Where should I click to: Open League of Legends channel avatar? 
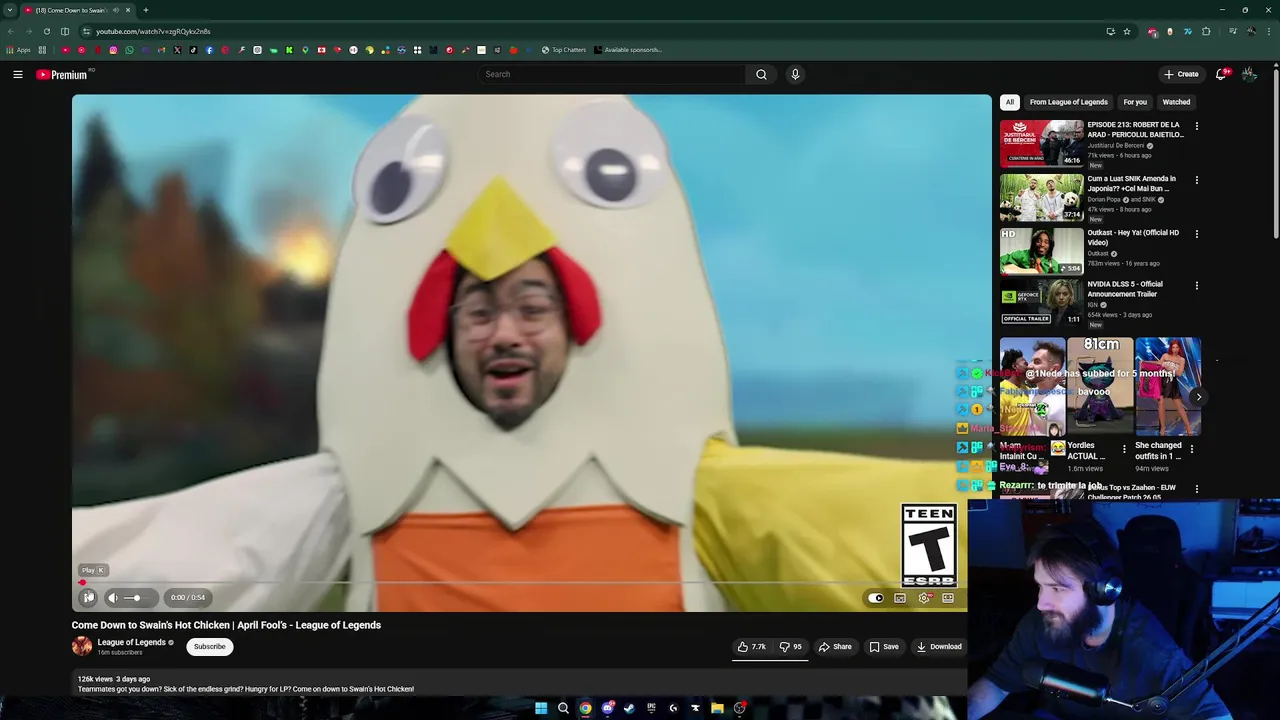click(x=82, y=646)
